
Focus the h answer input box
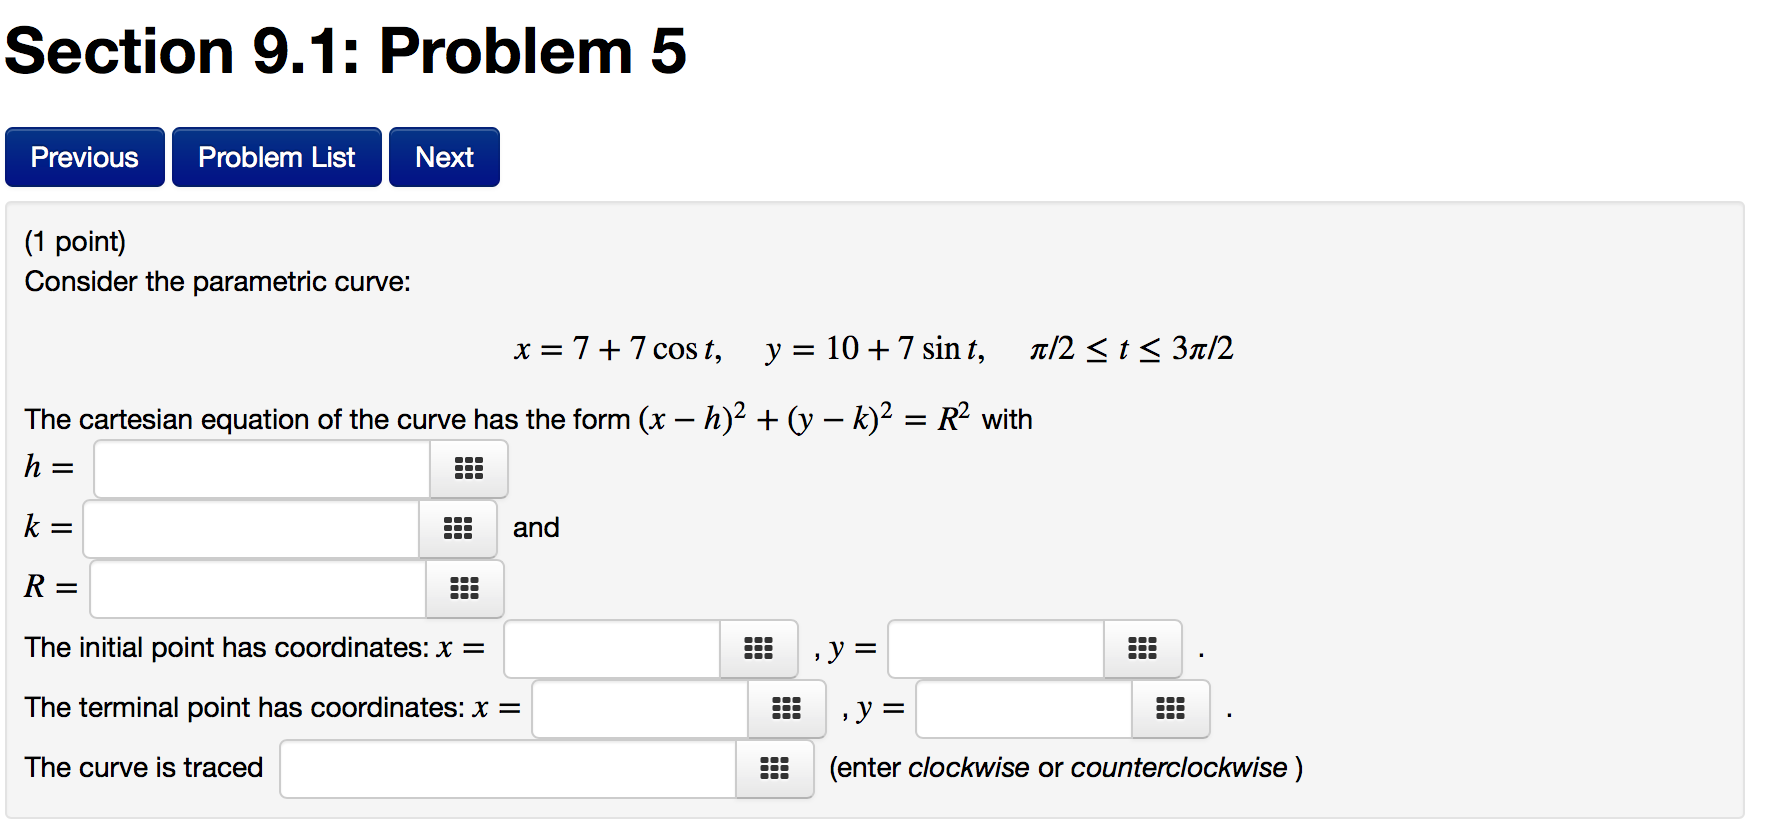pyautogui.click(x=262, y=469)
